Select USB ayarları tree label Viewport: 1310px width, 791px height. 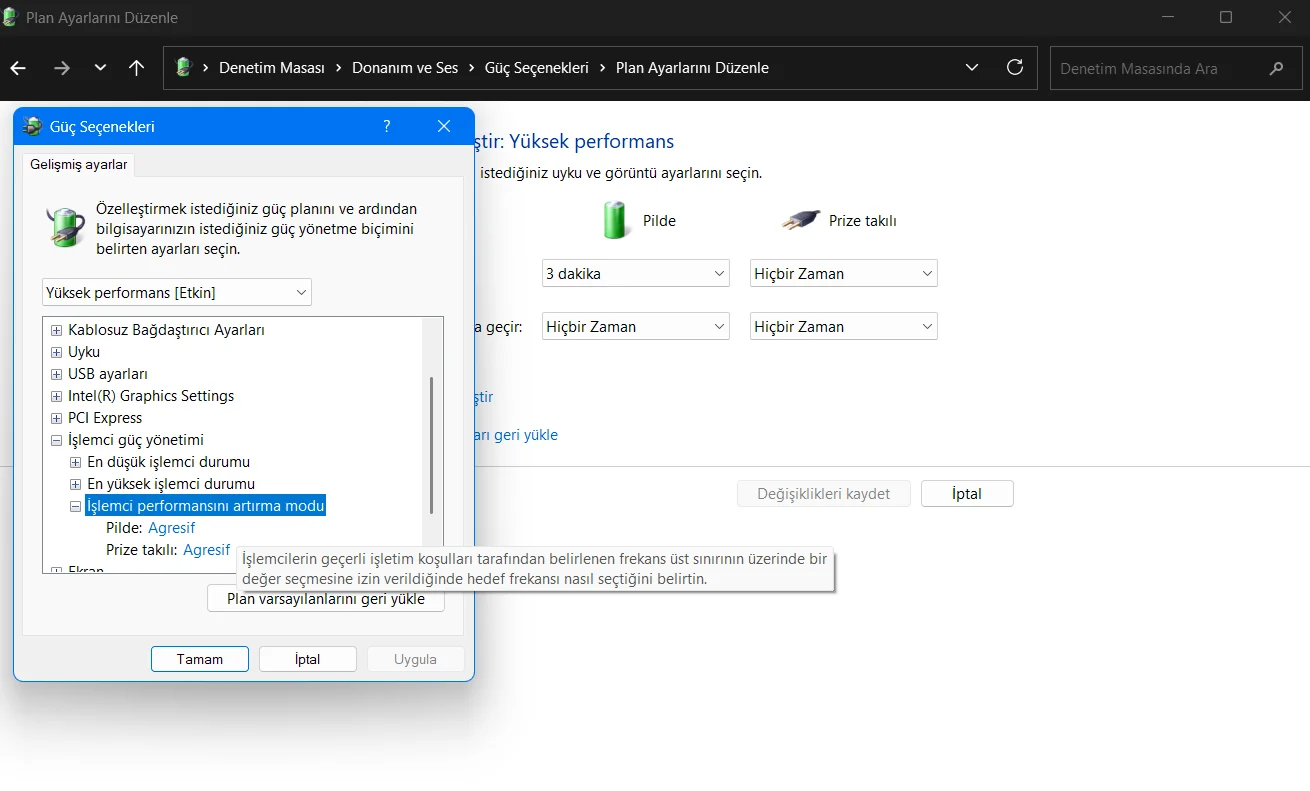pyautogui.click(x=108, y=374)
